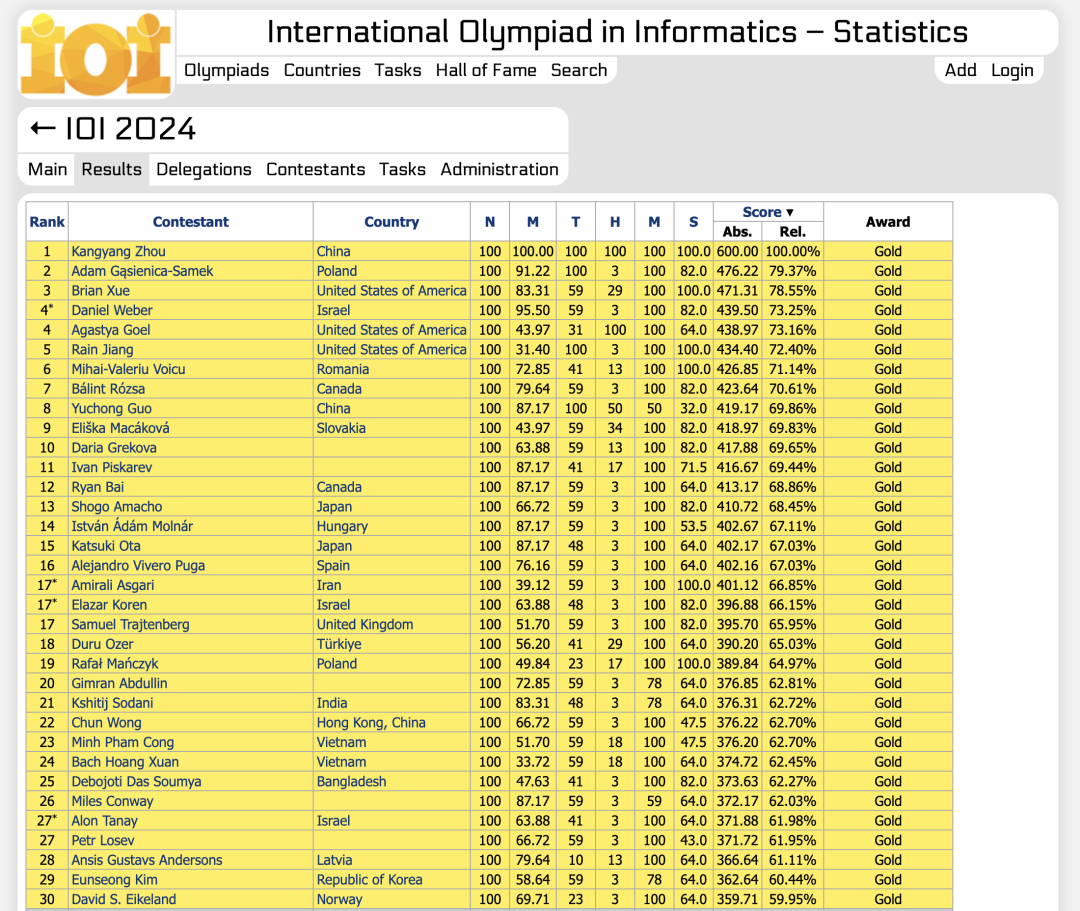Open Kshitij Sodani's profile
The height and width of the screenshot is (911, 1080).
tap(112, 703)
